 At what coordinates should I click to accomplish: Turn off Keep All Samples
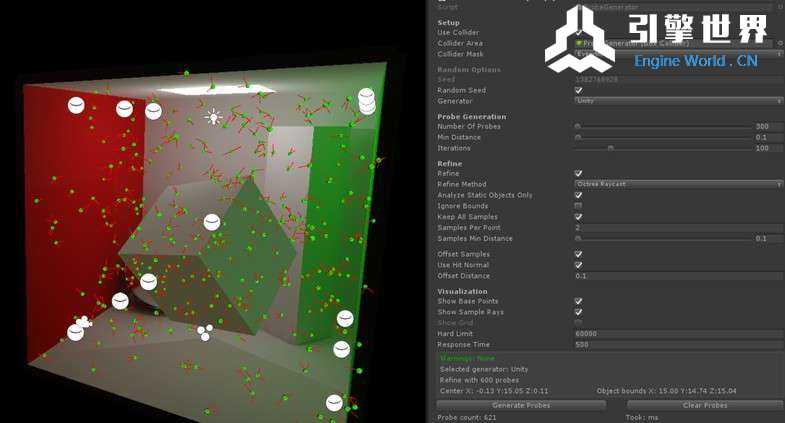pyautogui.click(x=578, y=217)
